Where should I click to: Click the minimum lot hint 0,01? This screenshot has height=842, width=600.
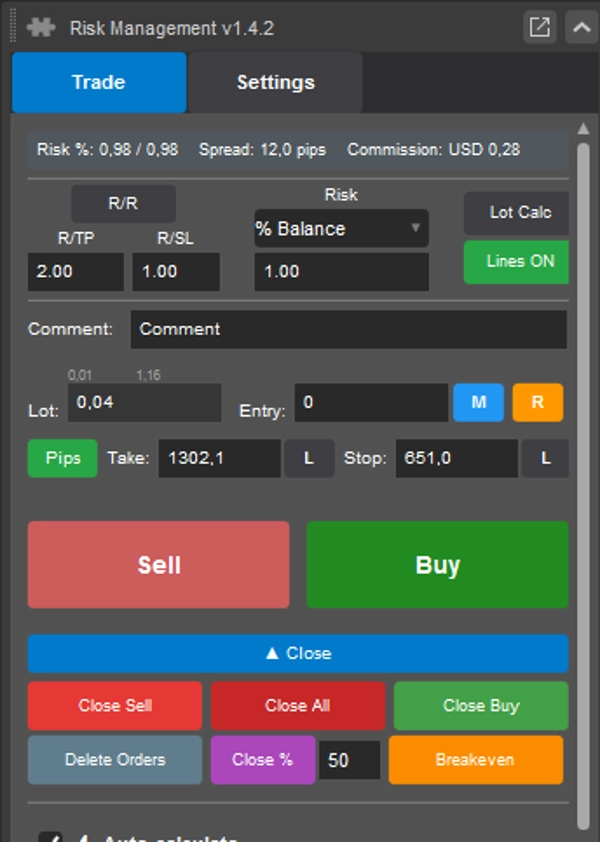tap(80, 375)
